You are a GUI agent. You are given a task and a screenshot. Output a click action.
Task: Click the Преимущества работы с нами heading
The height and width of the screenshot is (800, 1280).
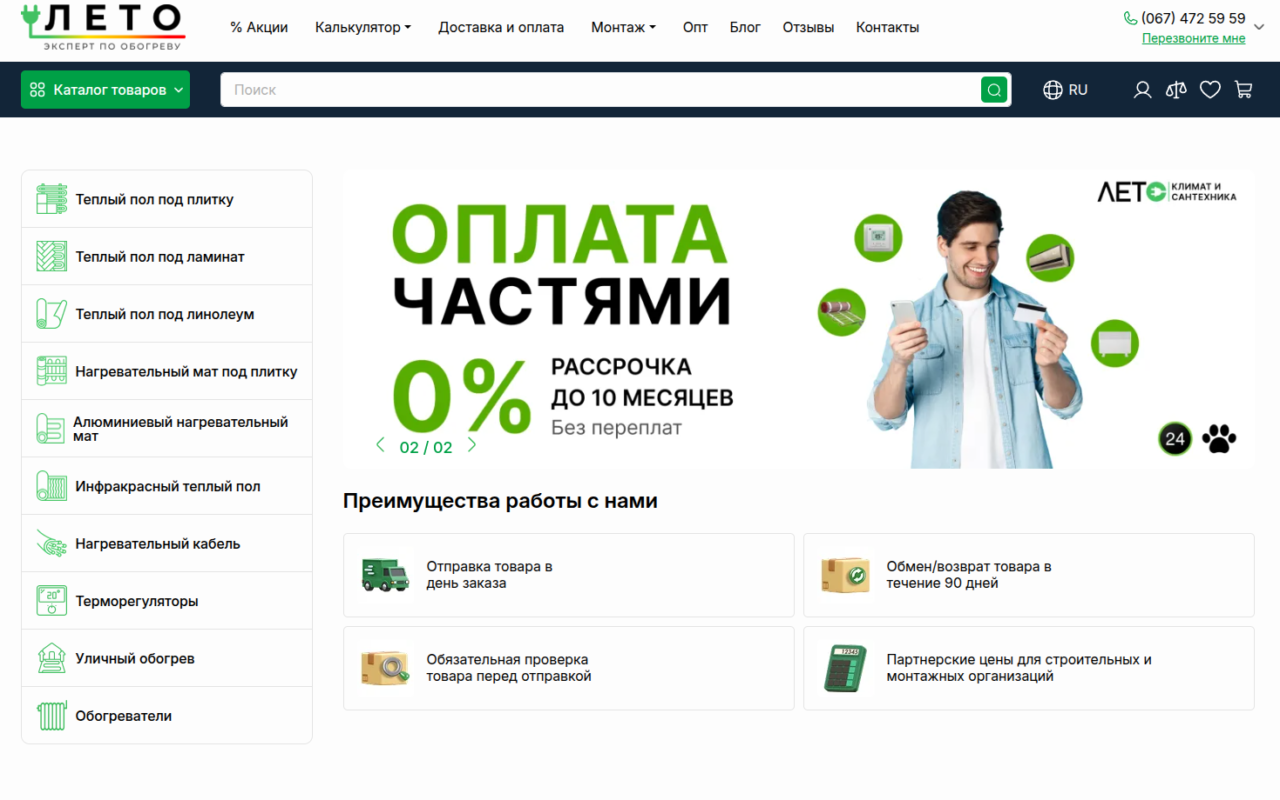pos(500,501)
